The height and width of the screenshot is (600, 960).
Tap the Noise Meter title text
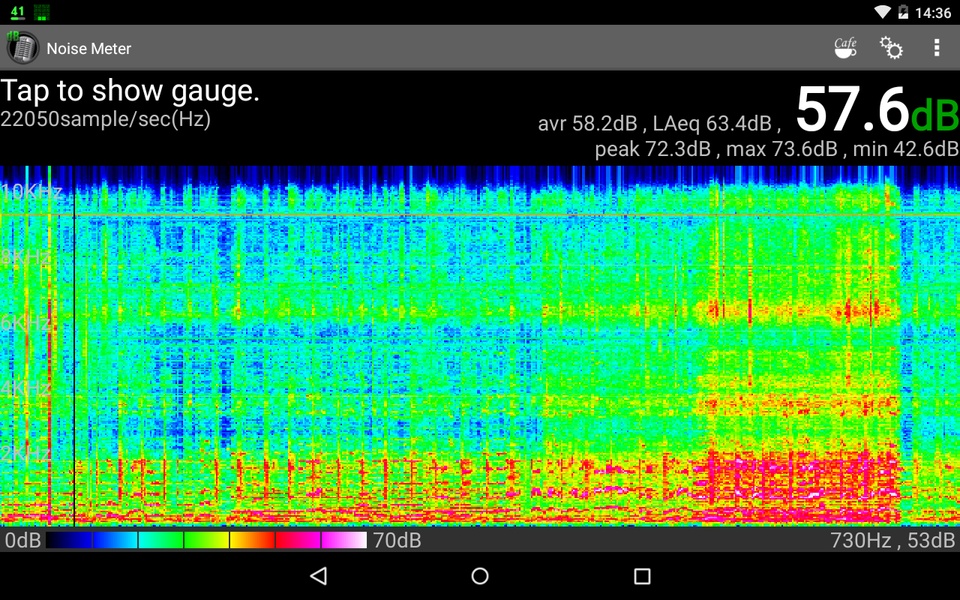[89, 48]
